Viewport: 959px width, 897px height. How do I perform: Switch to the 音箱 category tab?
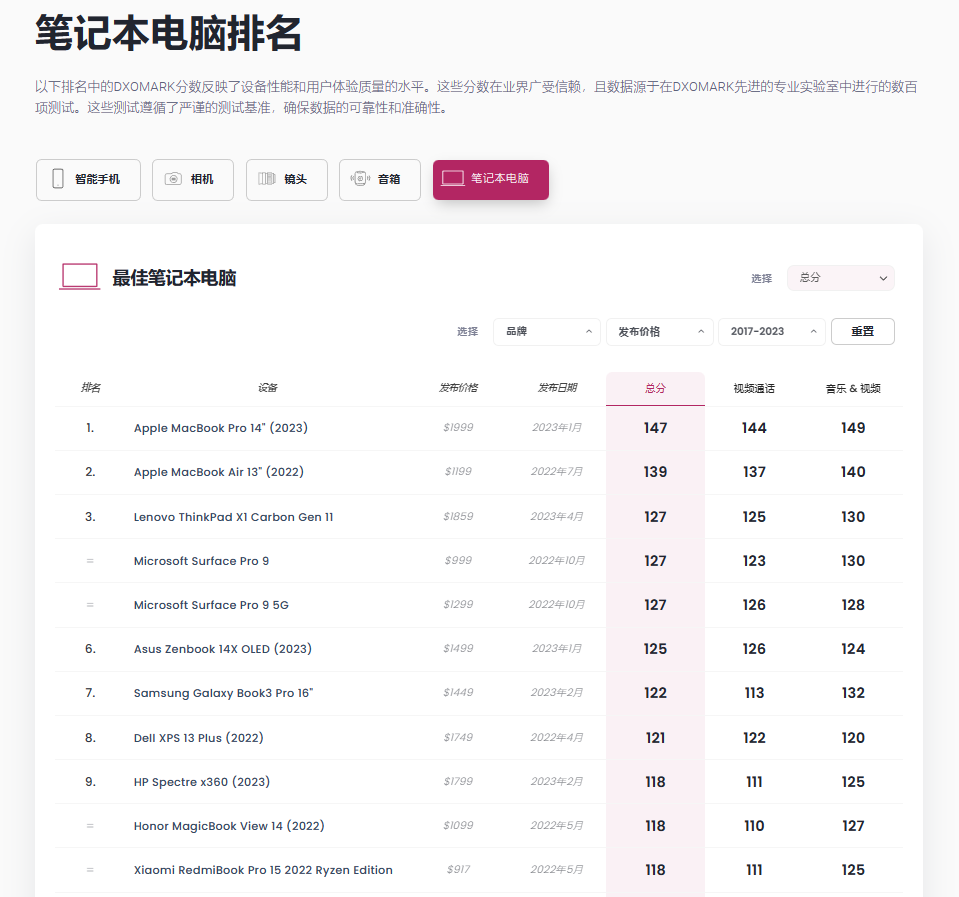[380, 179]
